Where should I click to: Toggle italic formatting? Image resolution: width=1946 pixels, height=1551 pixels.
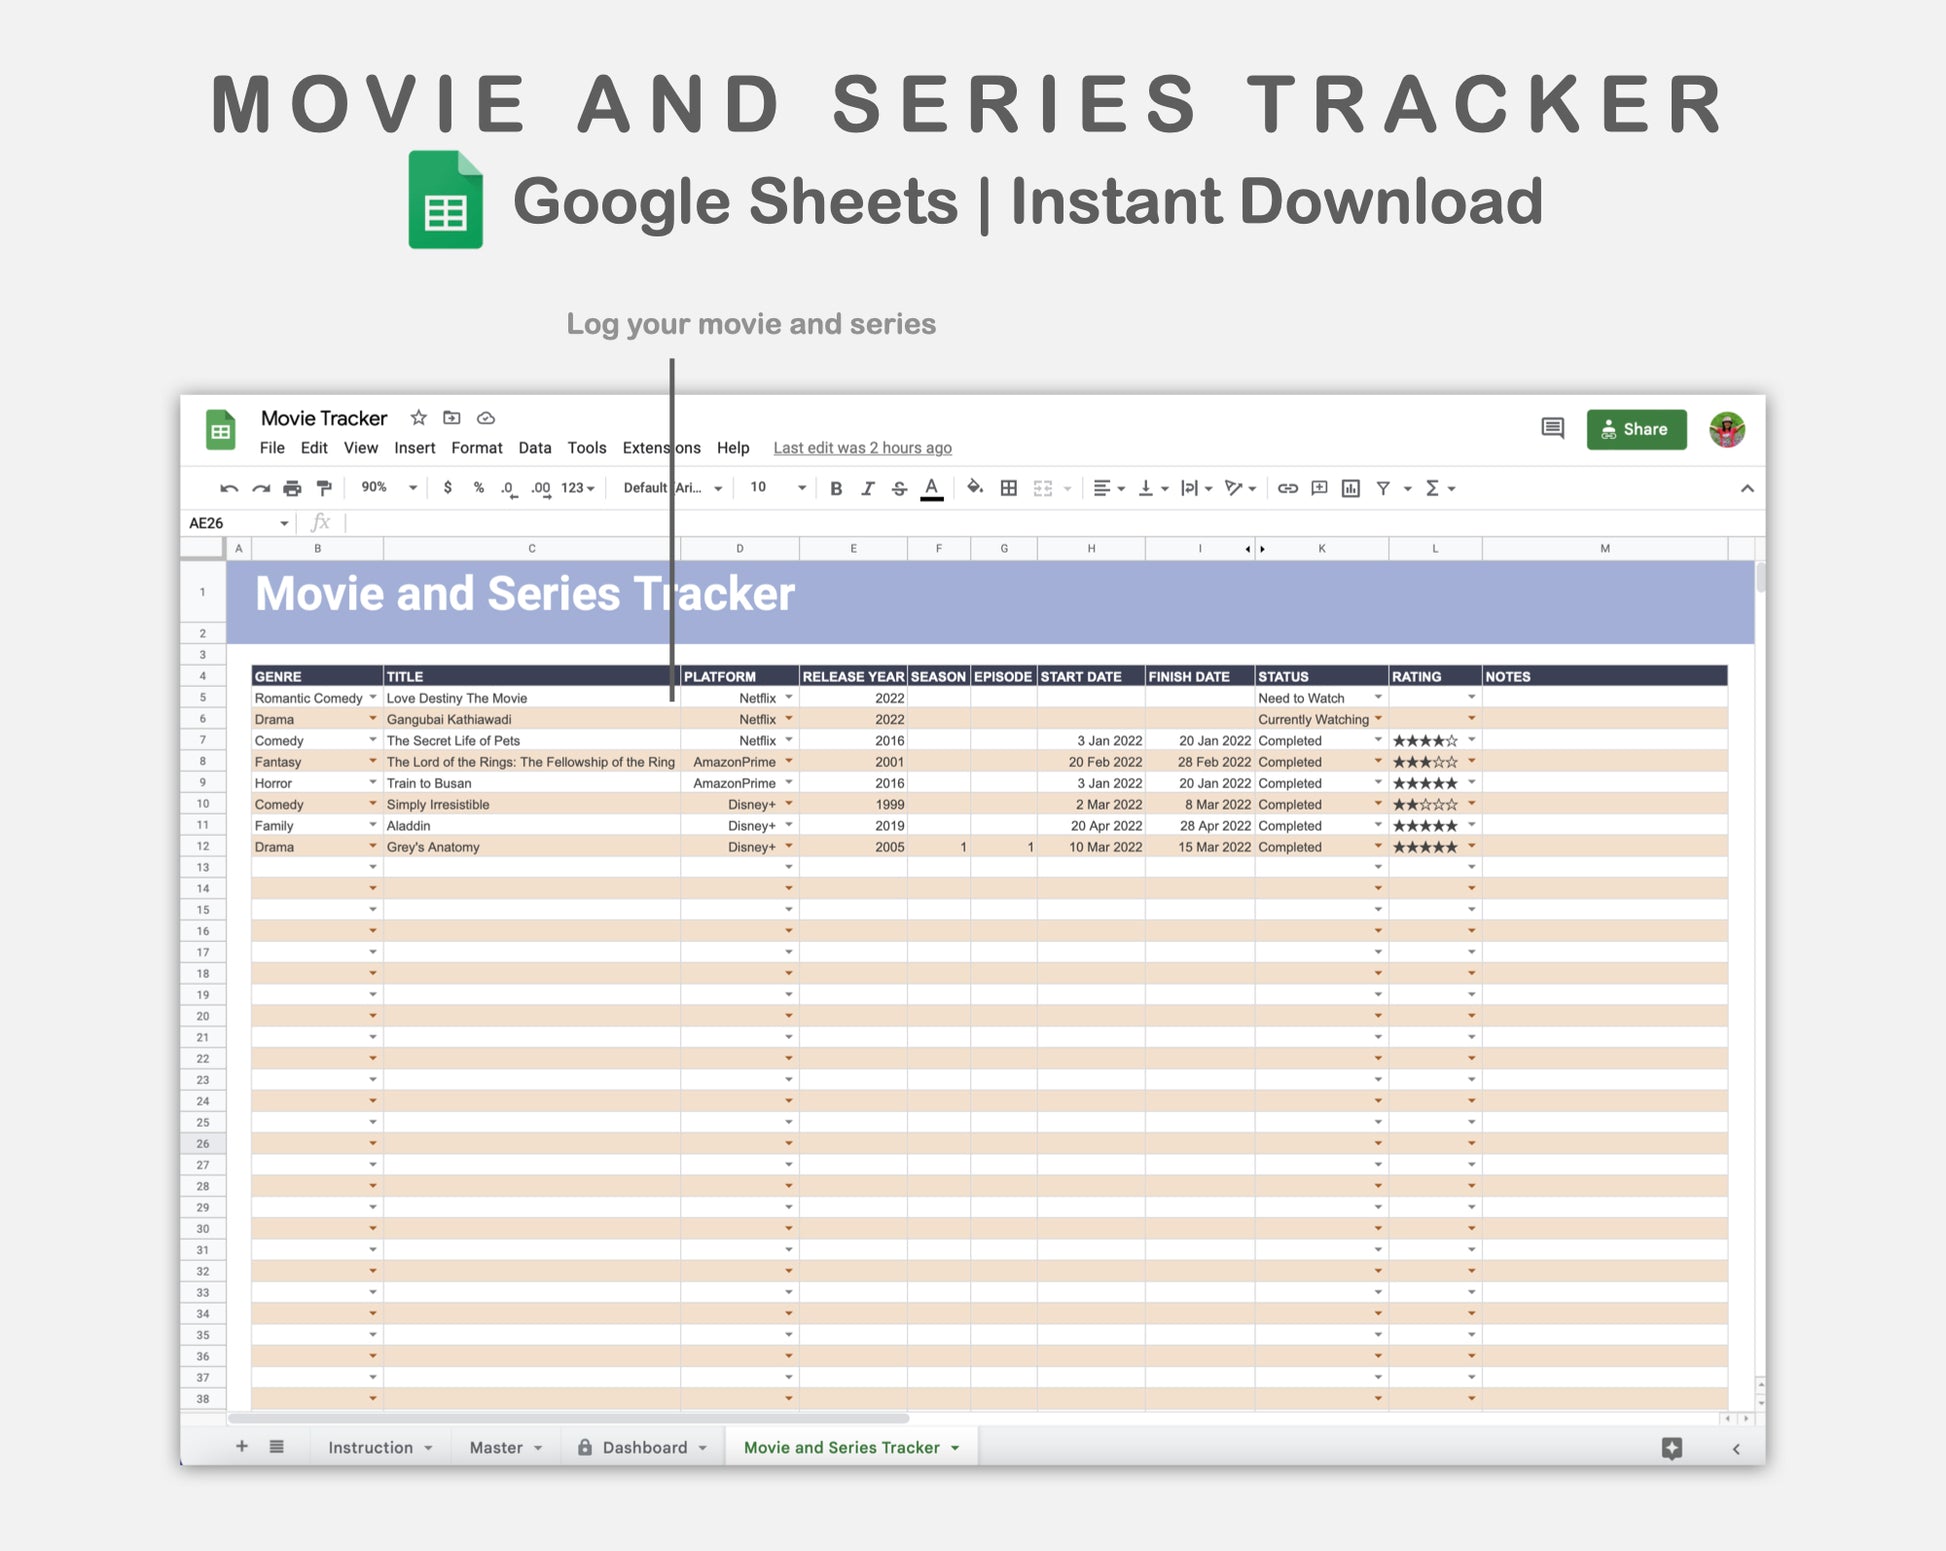click(x=867, y=488)
